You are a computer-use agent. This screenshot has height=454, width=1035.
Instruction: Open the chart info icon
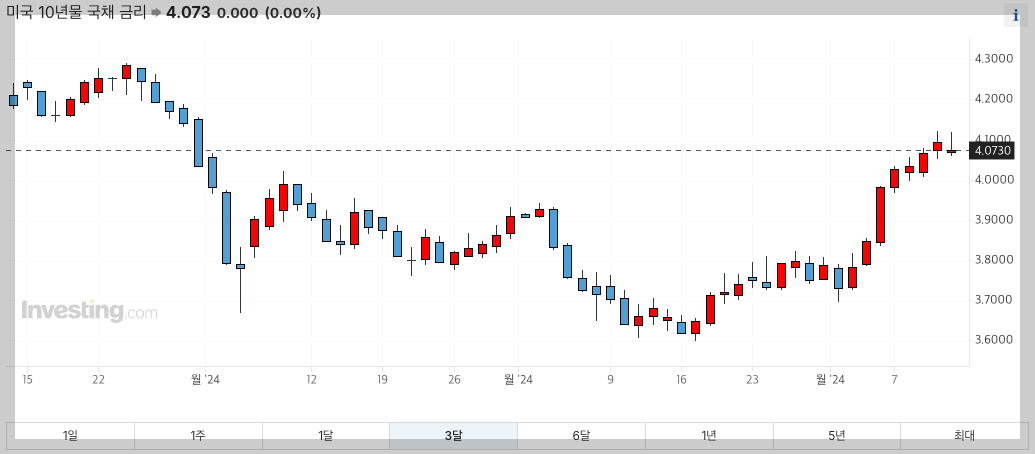coord(1016,15)
